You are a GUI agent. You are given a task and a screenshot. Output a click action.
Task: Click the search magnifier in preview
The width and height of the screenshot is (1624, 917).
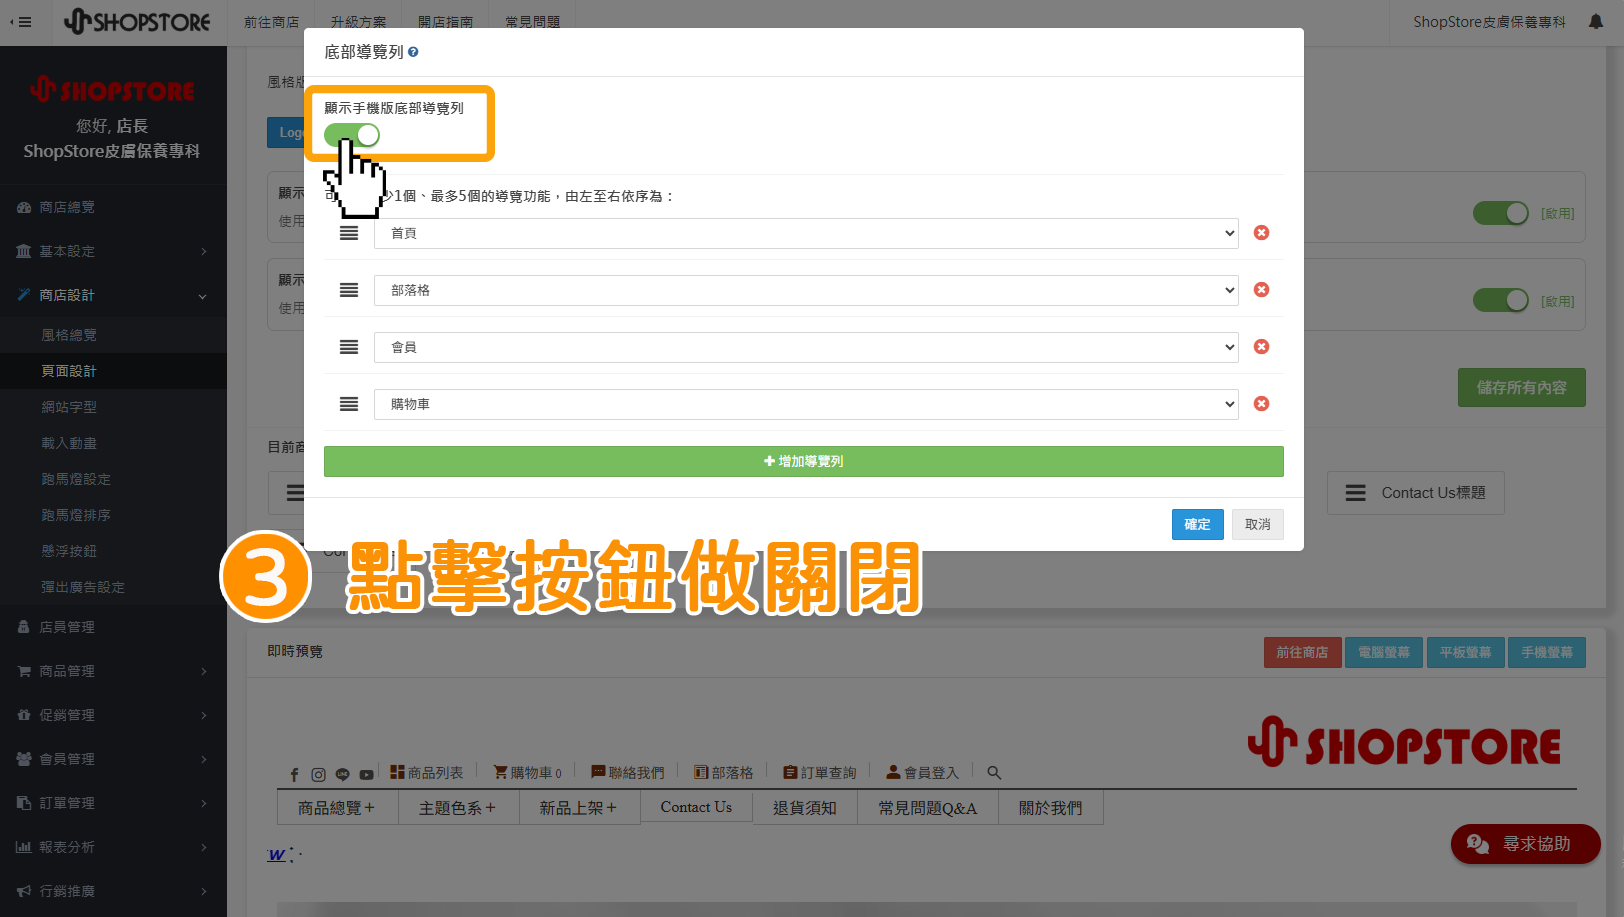point(994,772)
